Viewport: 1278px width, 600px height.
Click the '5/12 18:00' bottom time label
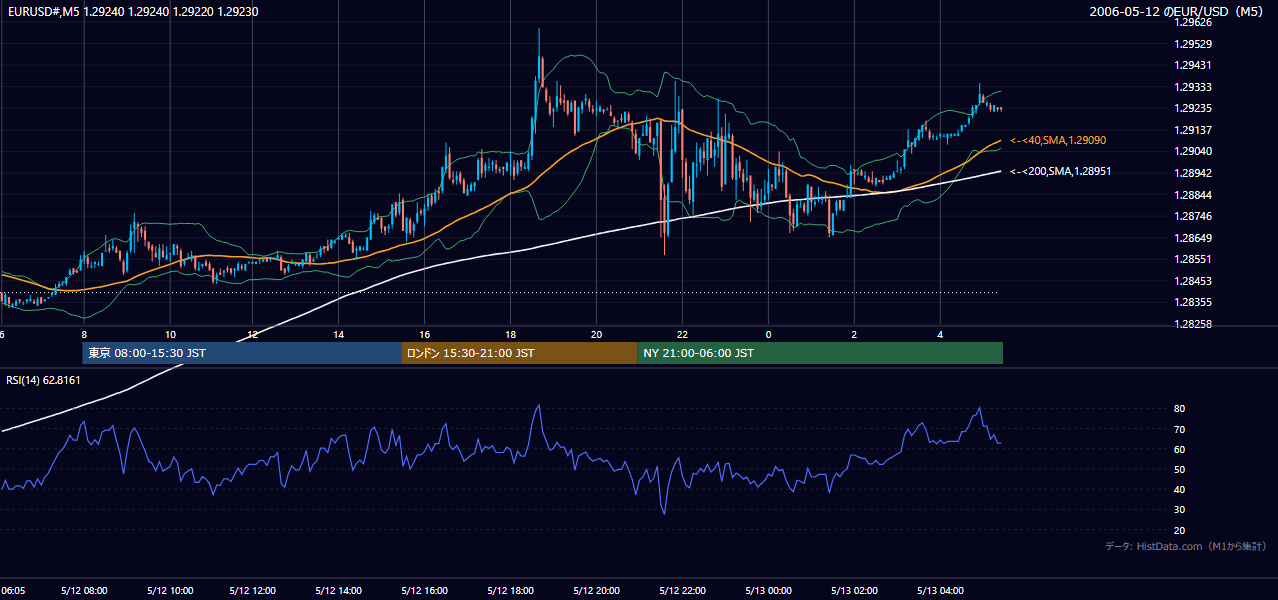pyautogui.click(x=511, y=591)
